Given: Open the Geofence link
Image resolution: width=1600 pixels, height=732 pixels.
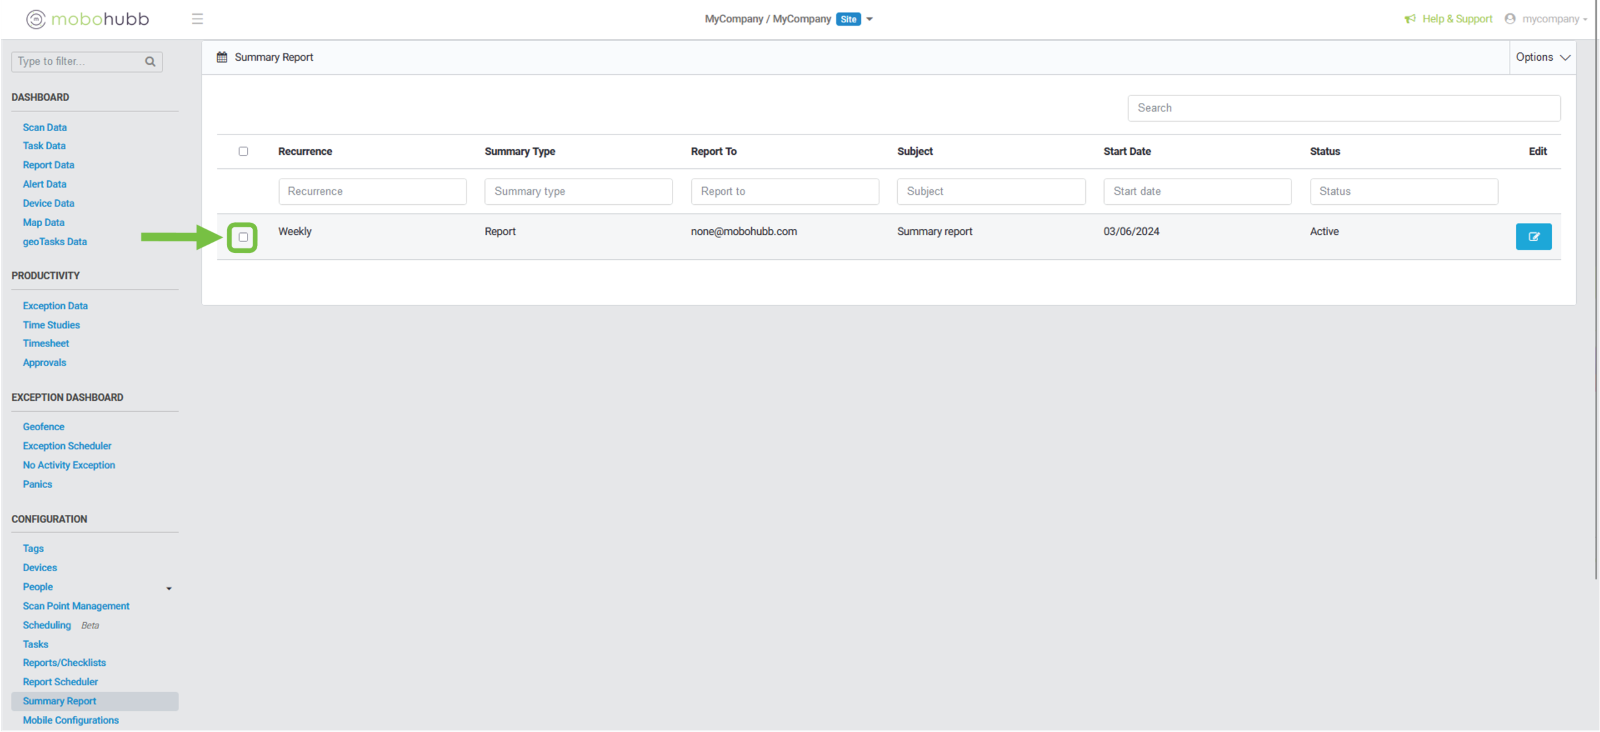Looking at the screenshot, I should (43, 427).
